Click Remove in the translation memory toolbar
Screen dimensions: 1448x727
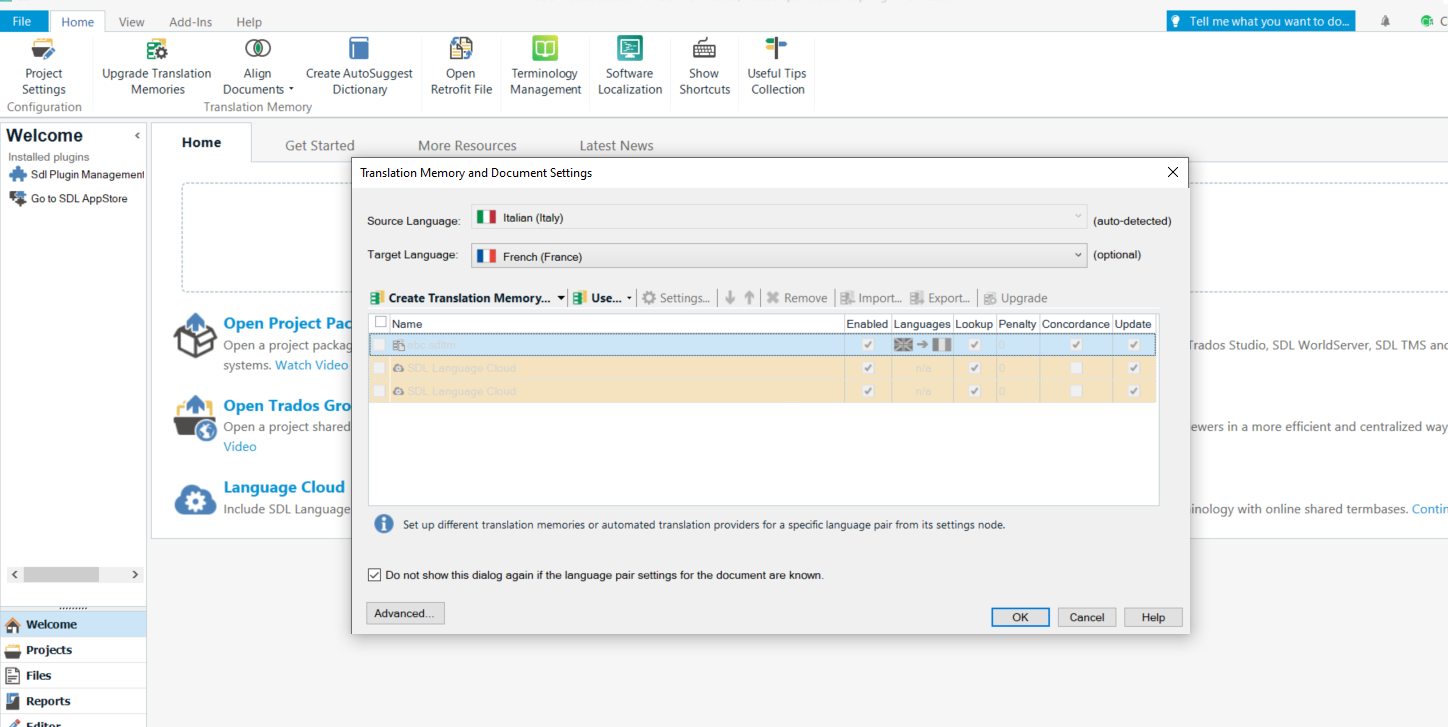click(x=797, y=298)
